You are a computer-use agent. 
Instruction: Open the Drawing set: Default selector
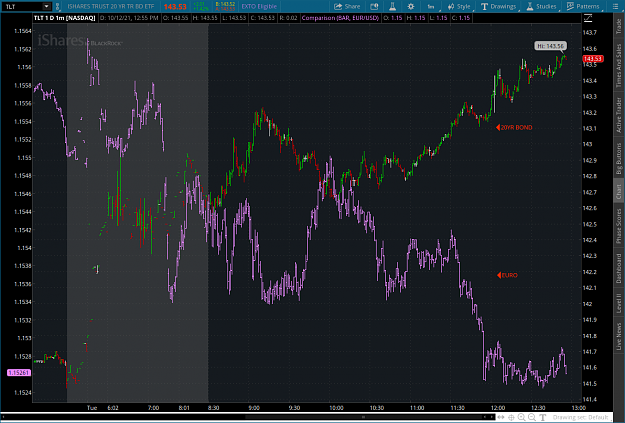tap(581, 417)
